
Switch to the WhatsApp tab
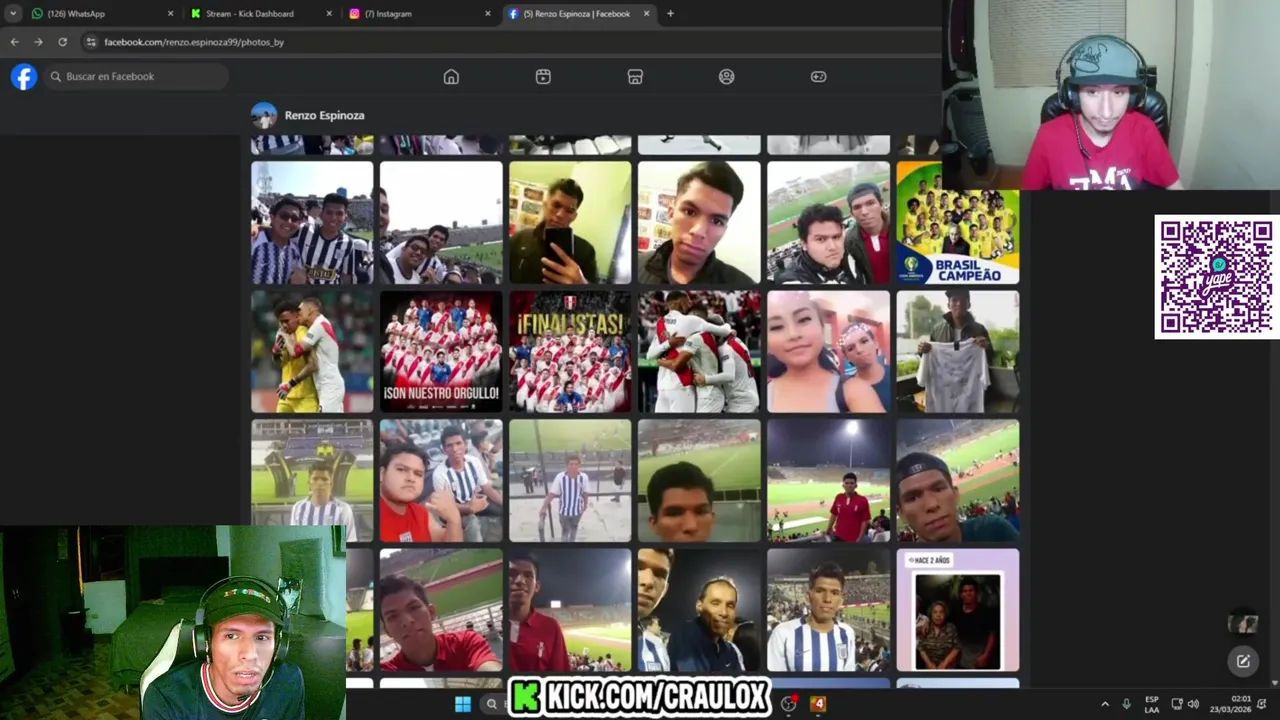(101, 14)
